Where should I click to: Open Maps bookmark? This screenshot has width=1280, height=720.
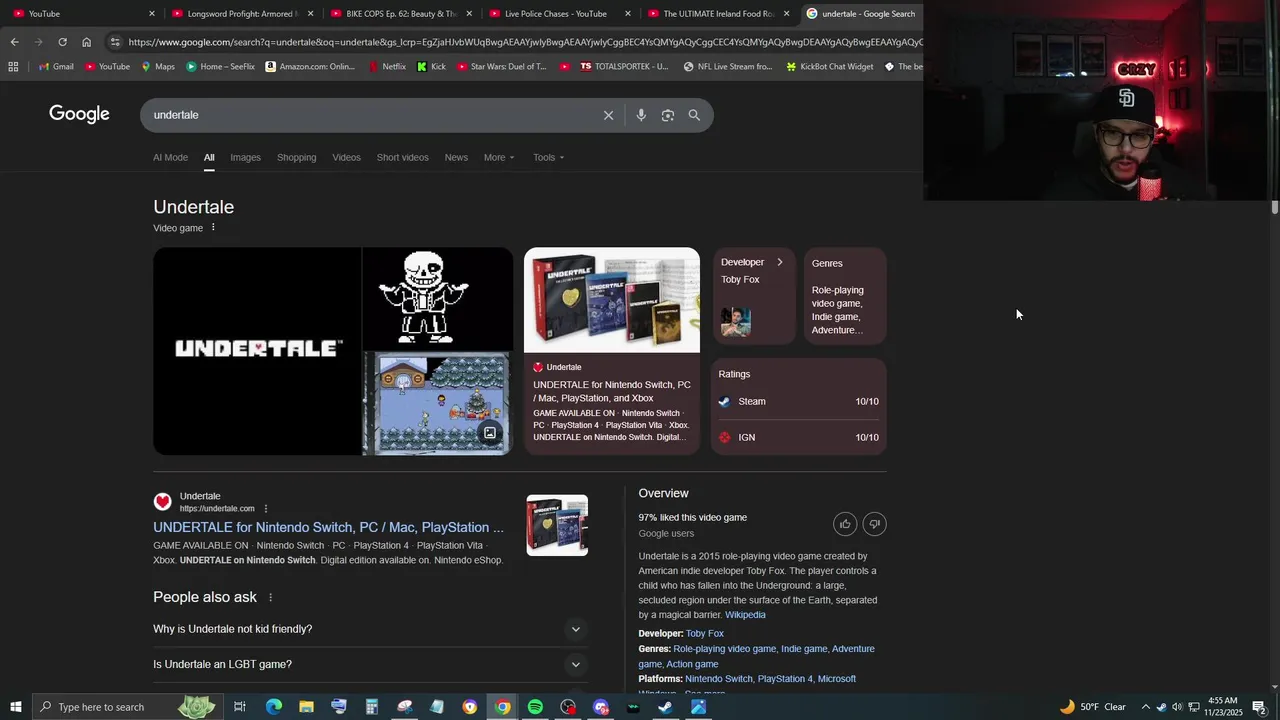click(157, 67)
